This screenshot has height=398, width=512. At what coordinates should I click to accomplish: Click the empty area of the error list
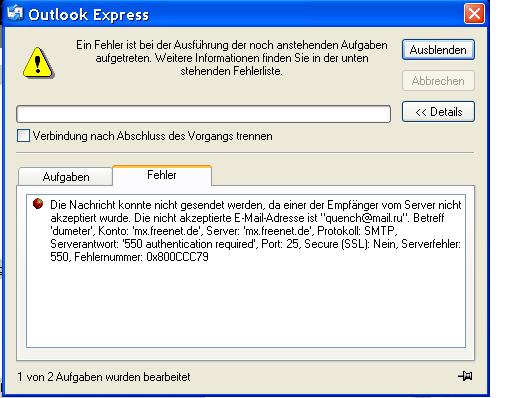246,305
